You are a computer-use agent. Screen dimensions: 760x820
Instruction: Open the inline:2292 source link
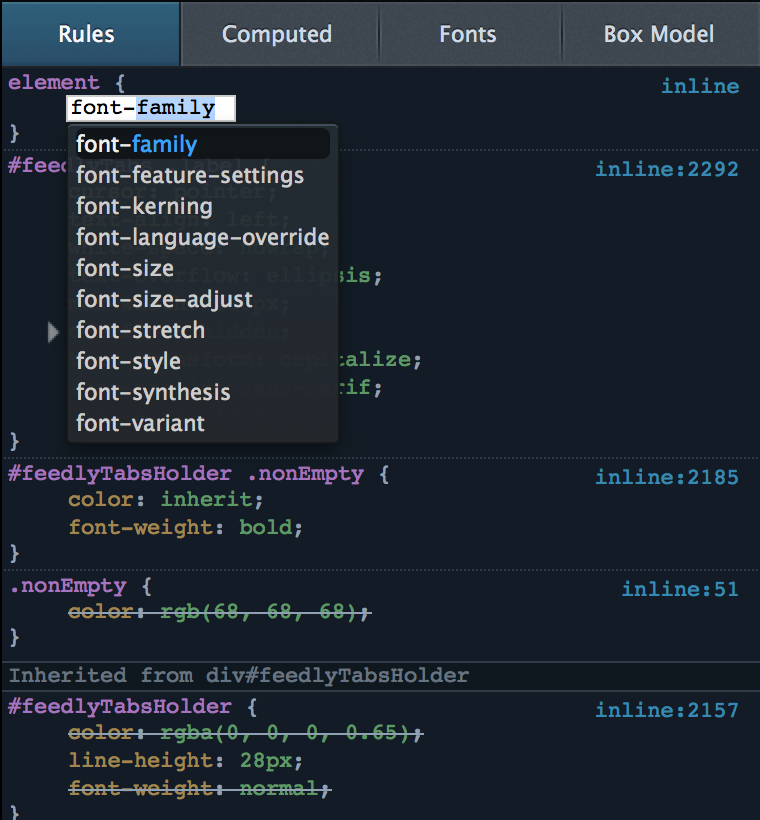(666, 169)
